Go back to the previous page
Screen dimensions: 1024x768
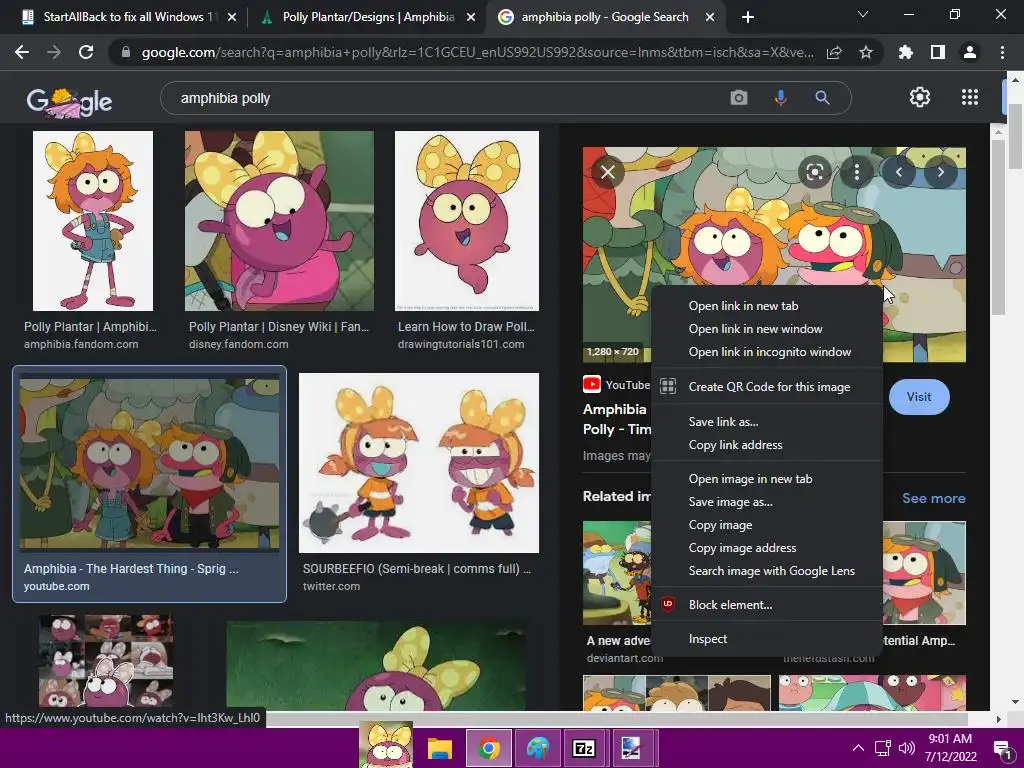click(22, 52)
